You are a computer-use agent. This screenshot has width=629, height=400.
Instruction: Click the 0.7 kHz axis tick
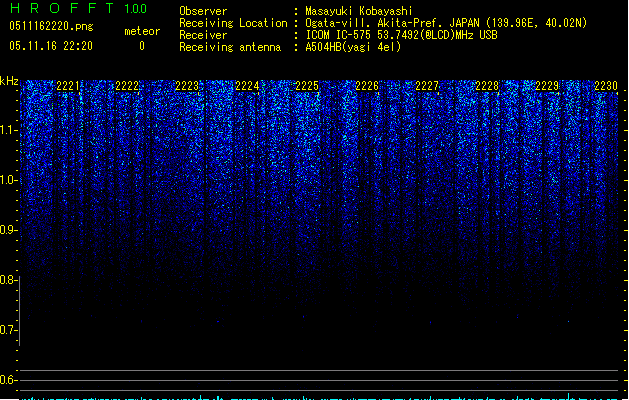(x=9, y=330)
